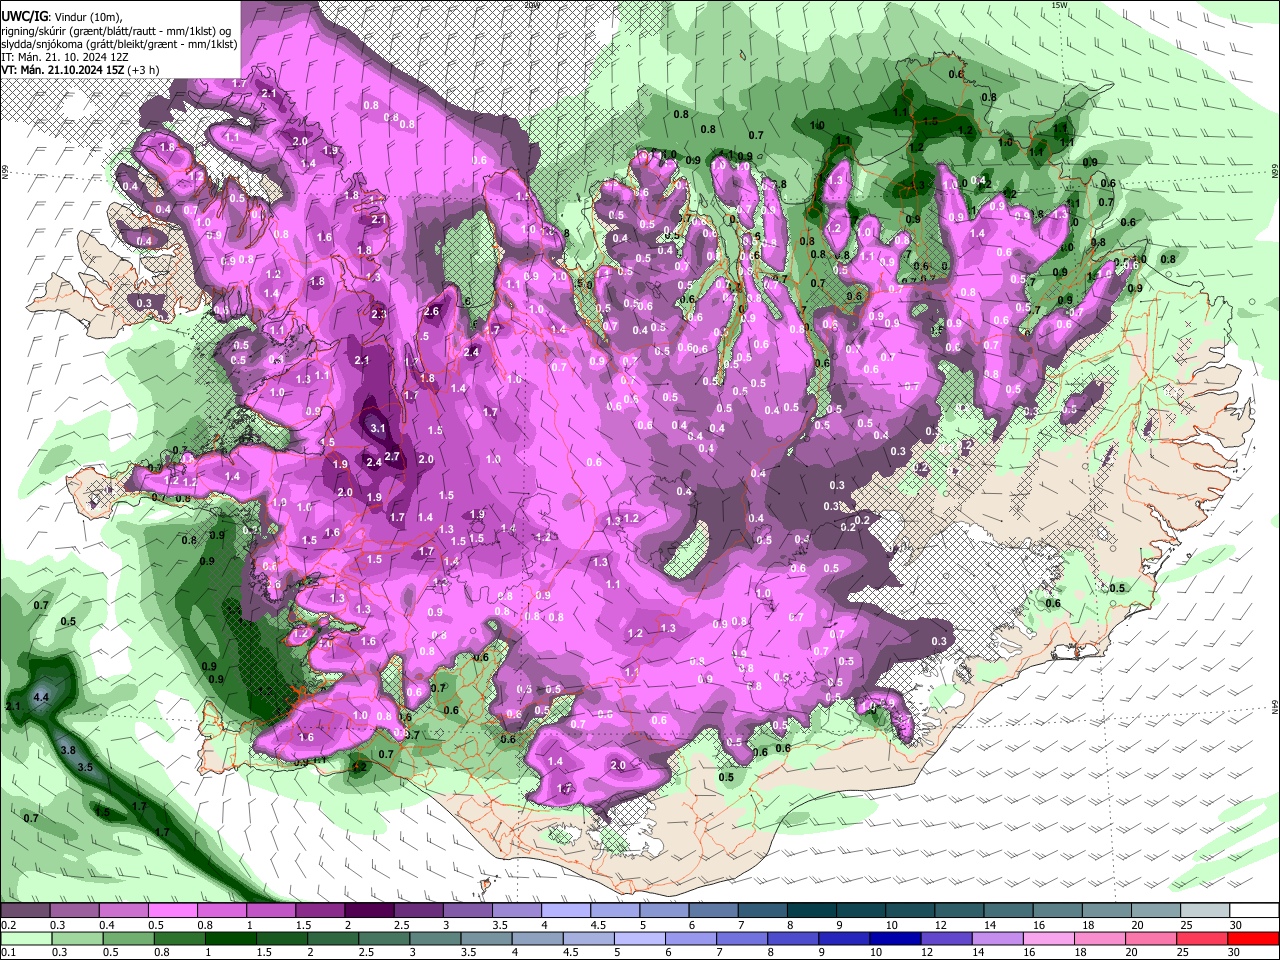Select the lower-row navy swatch between 10 and 12
The image size is (1280, 960).
895,938
